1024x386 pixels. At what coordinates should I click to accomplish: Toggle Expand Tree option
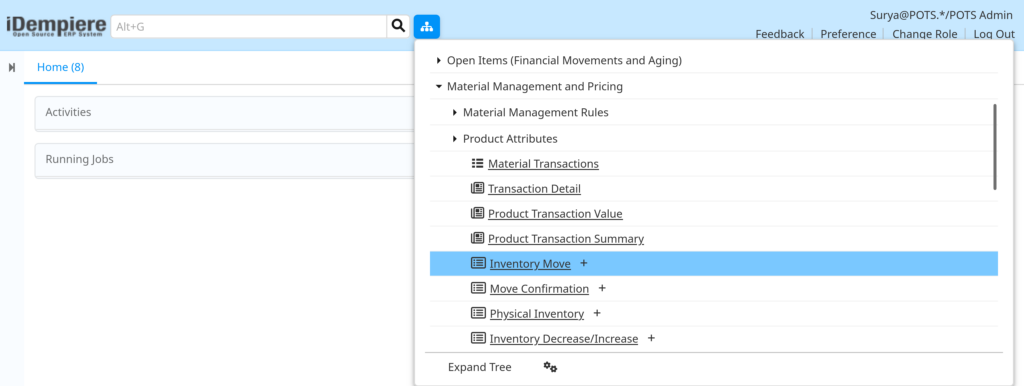[x=479, y=368]
